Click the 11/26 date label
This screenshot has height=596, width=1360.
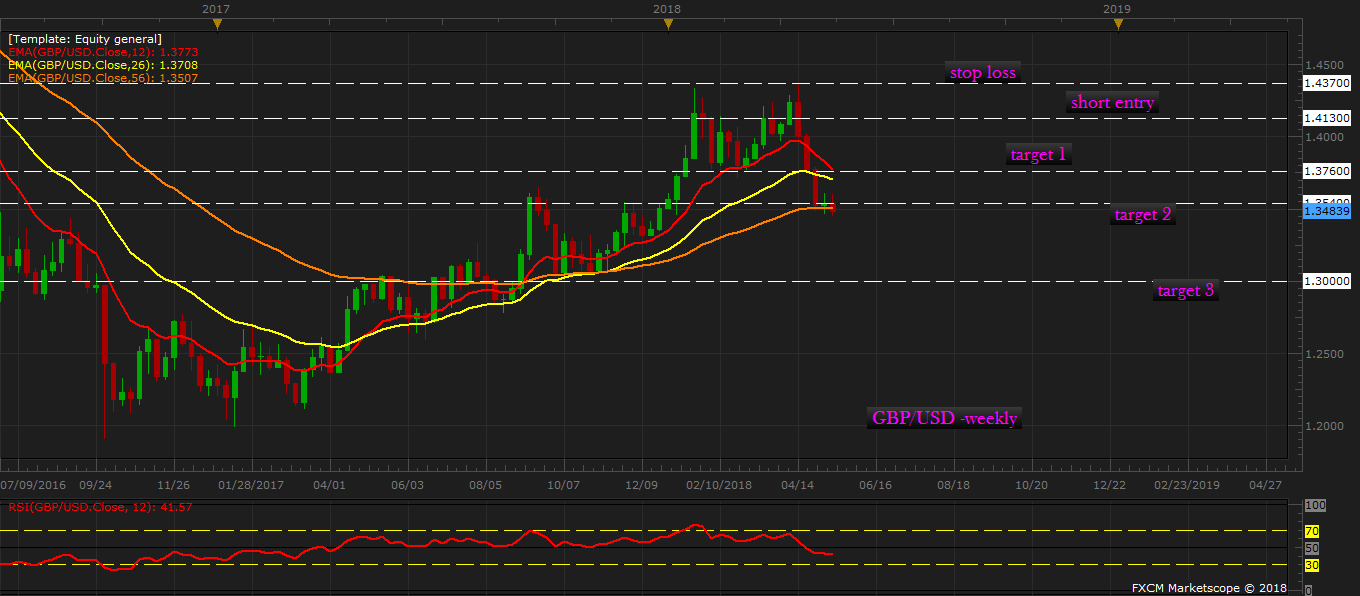pos(173,484)
